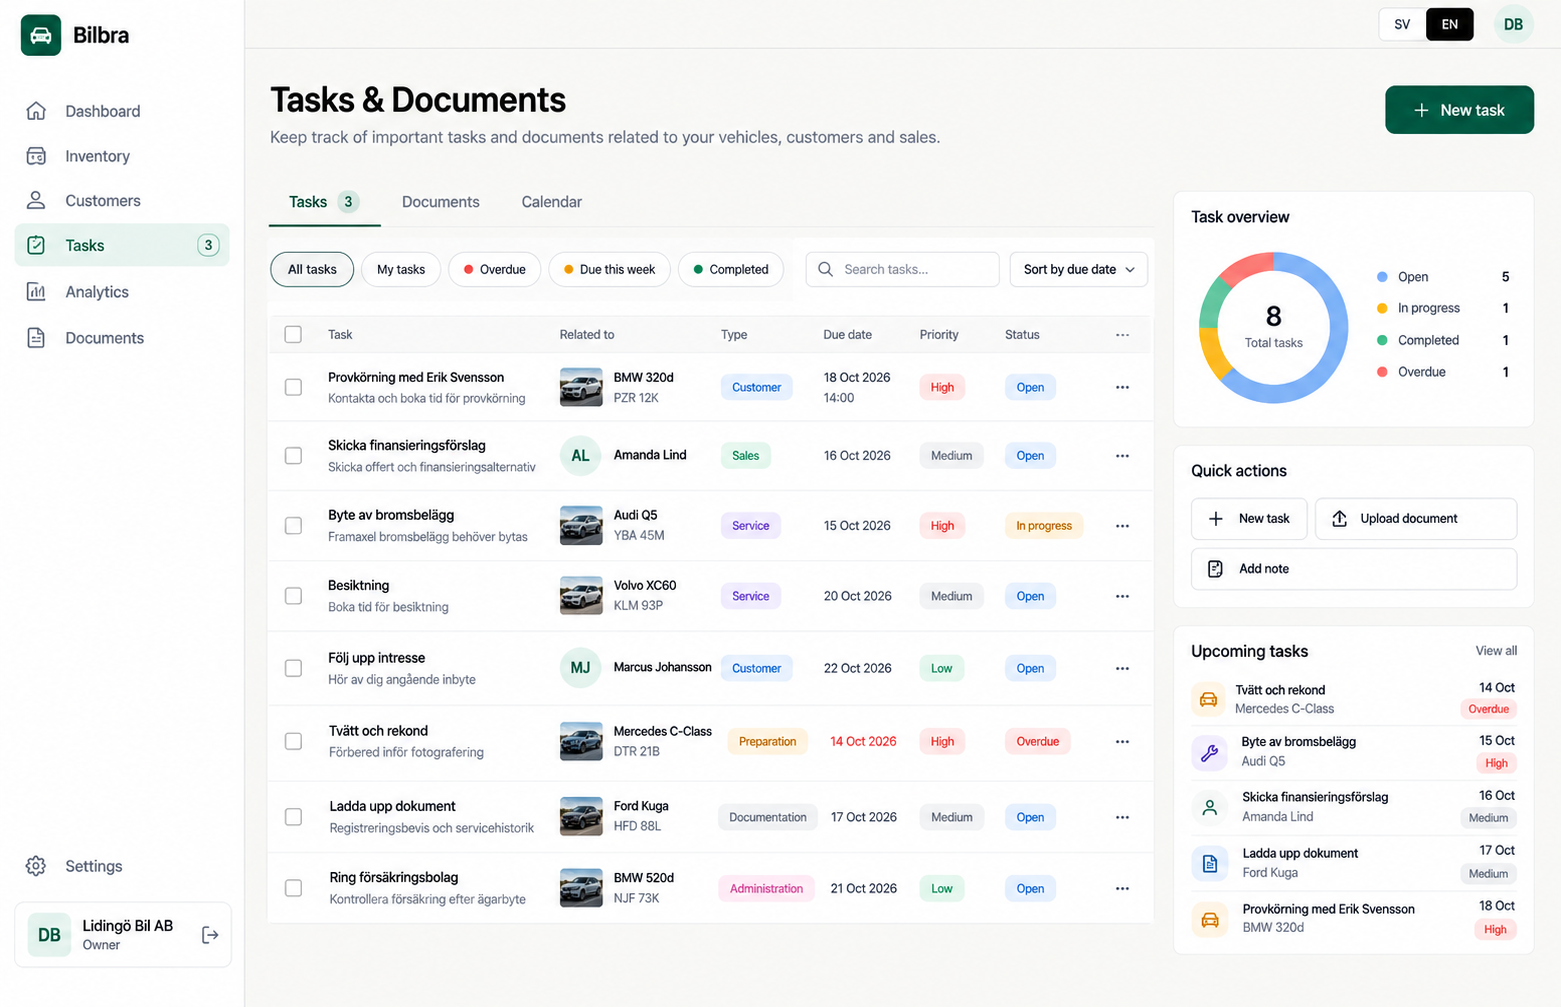This screenshot has height=1007, width=1561.
Task: Click Marcus Johansson's name in the table
Action: tap(662, 667)
